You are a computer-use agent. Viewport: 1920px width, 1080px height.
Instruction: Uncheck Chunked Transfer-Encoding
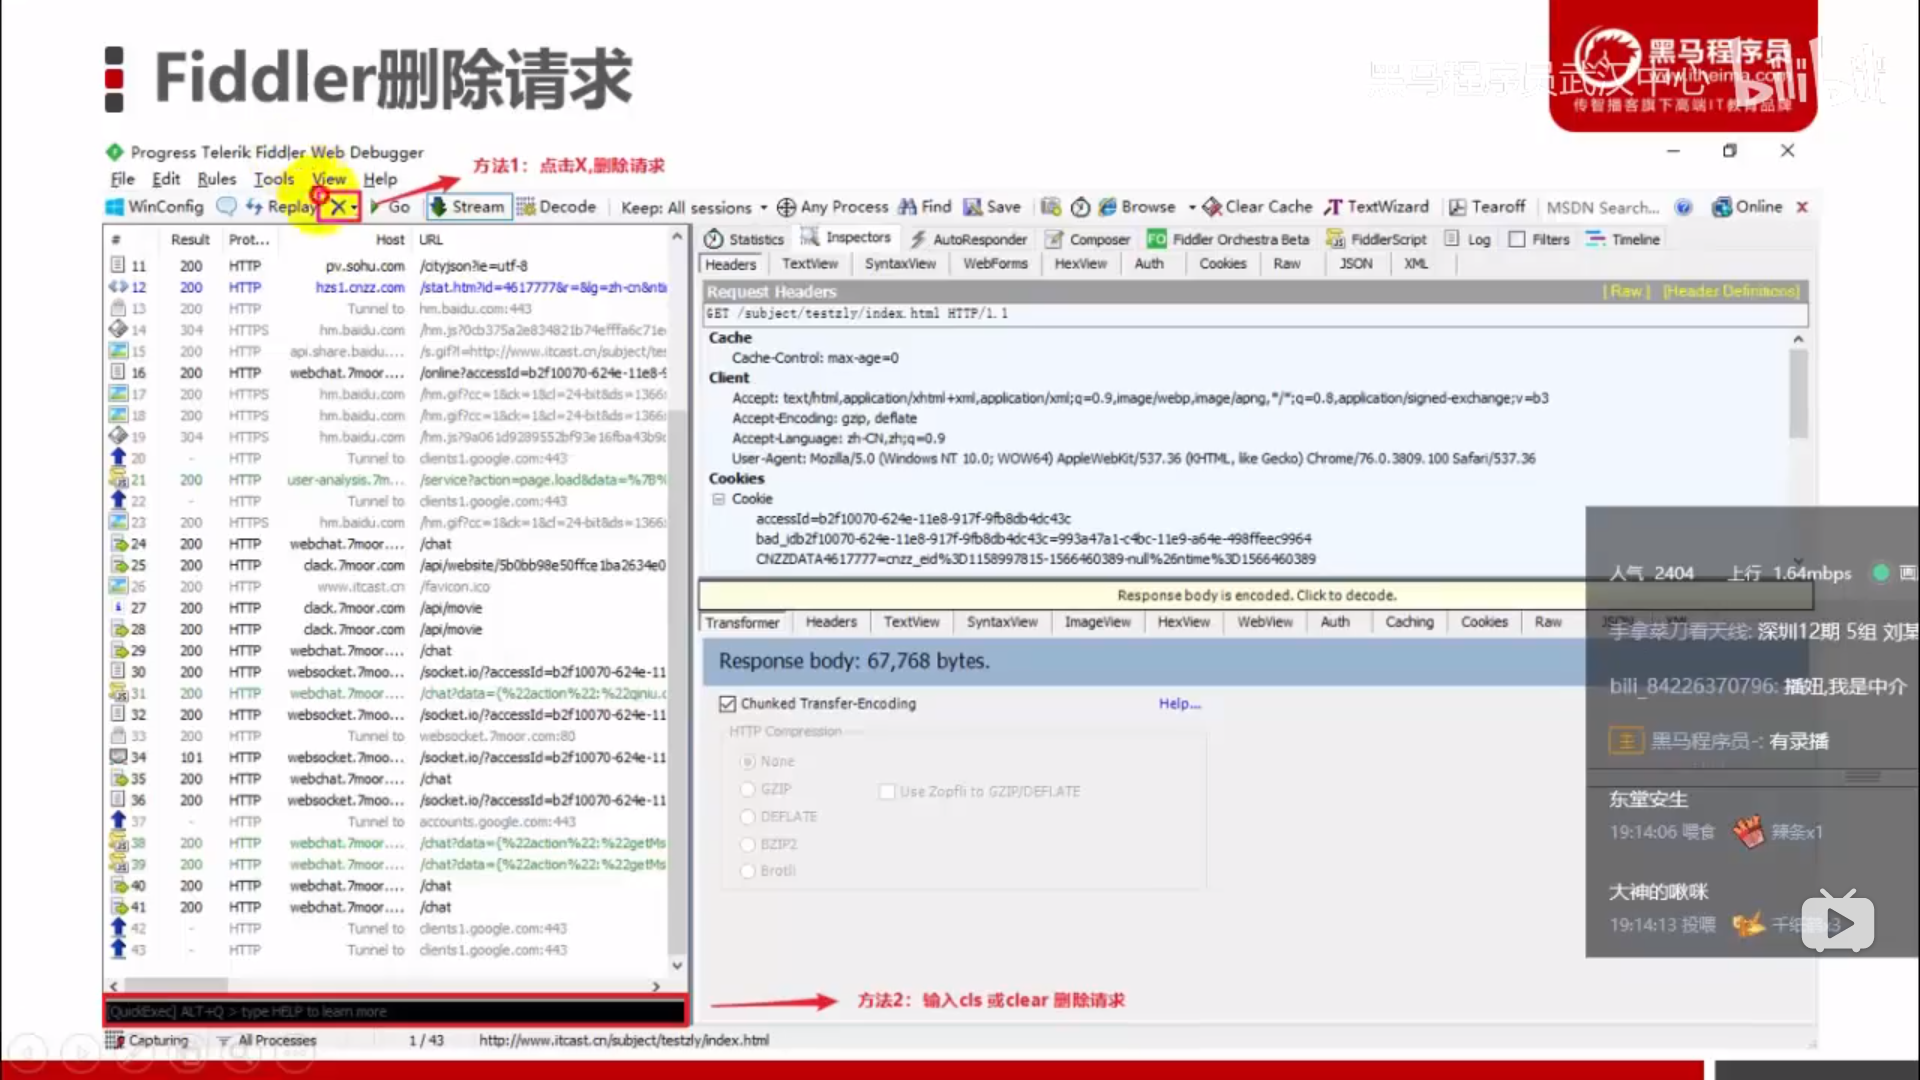click(729, 703)
